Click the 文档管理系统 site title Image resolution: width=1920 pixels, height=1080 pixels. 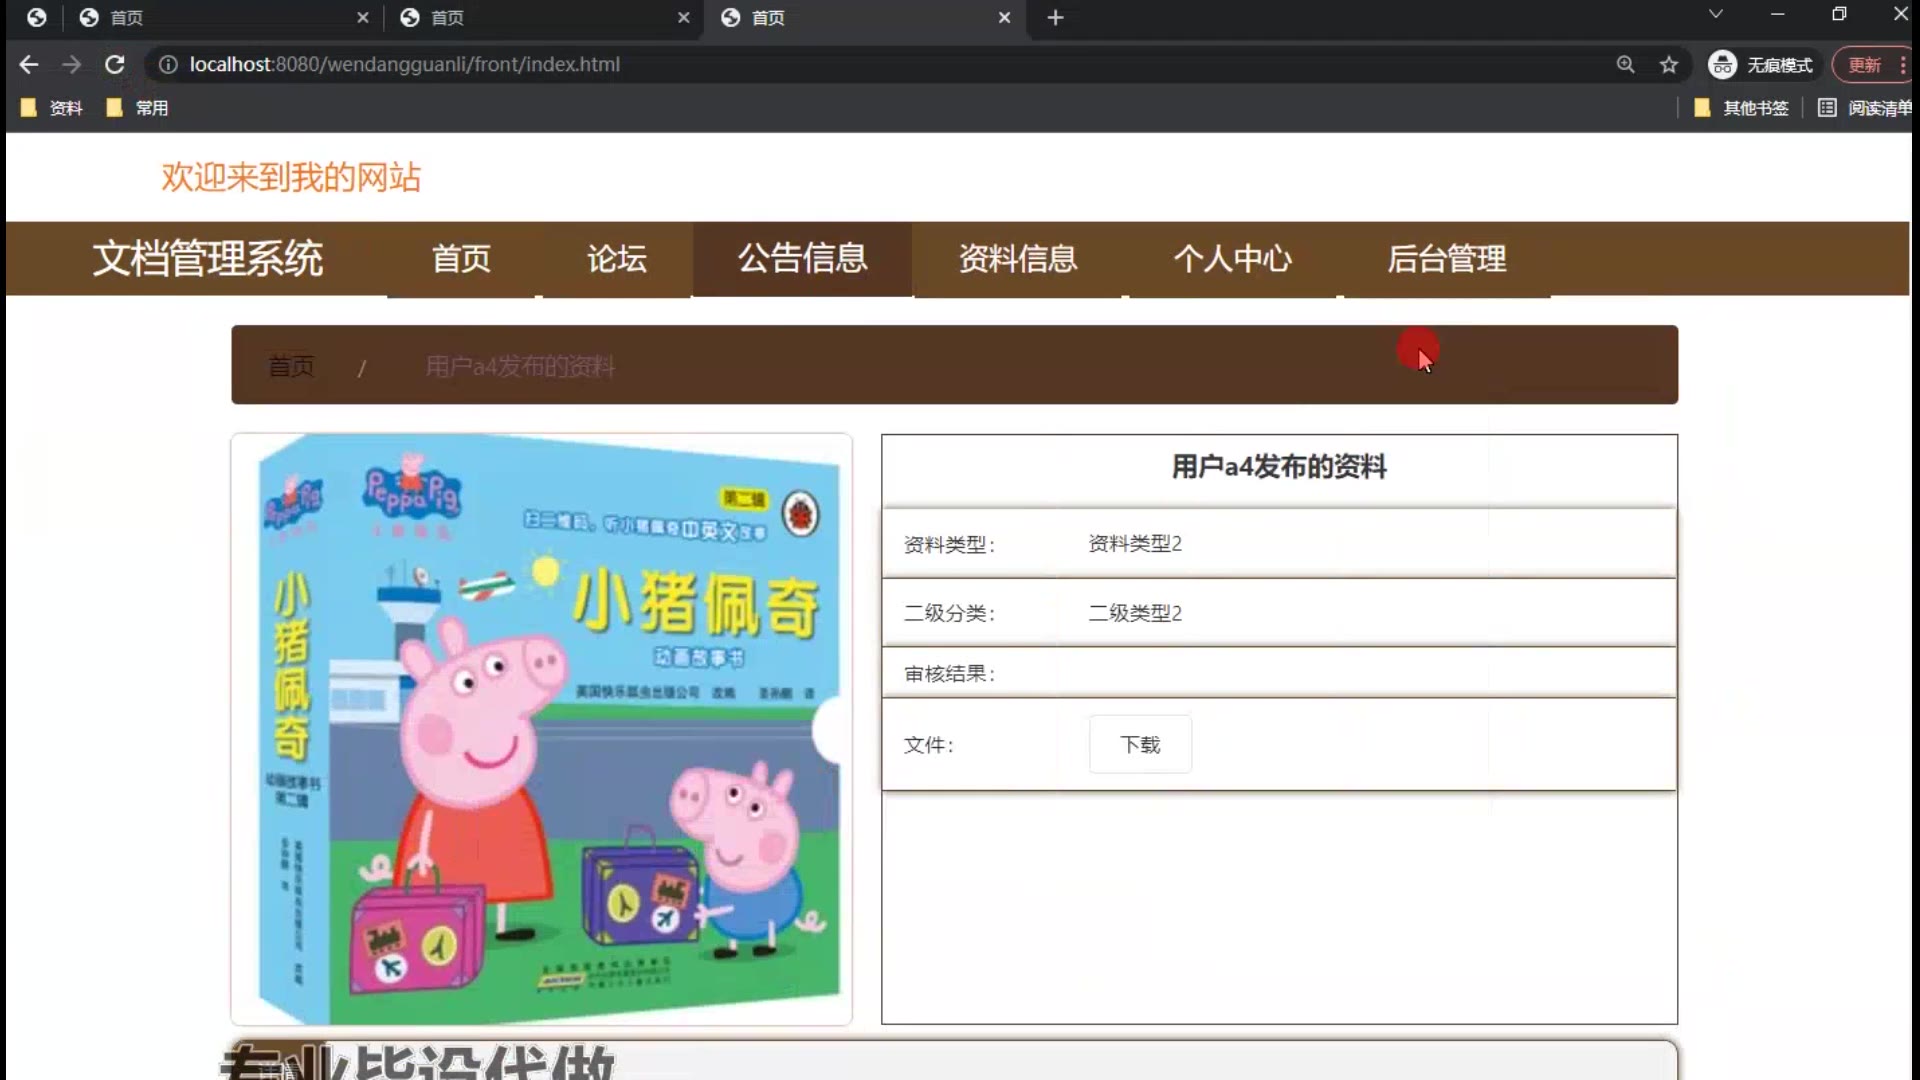(x=208, y=258)
